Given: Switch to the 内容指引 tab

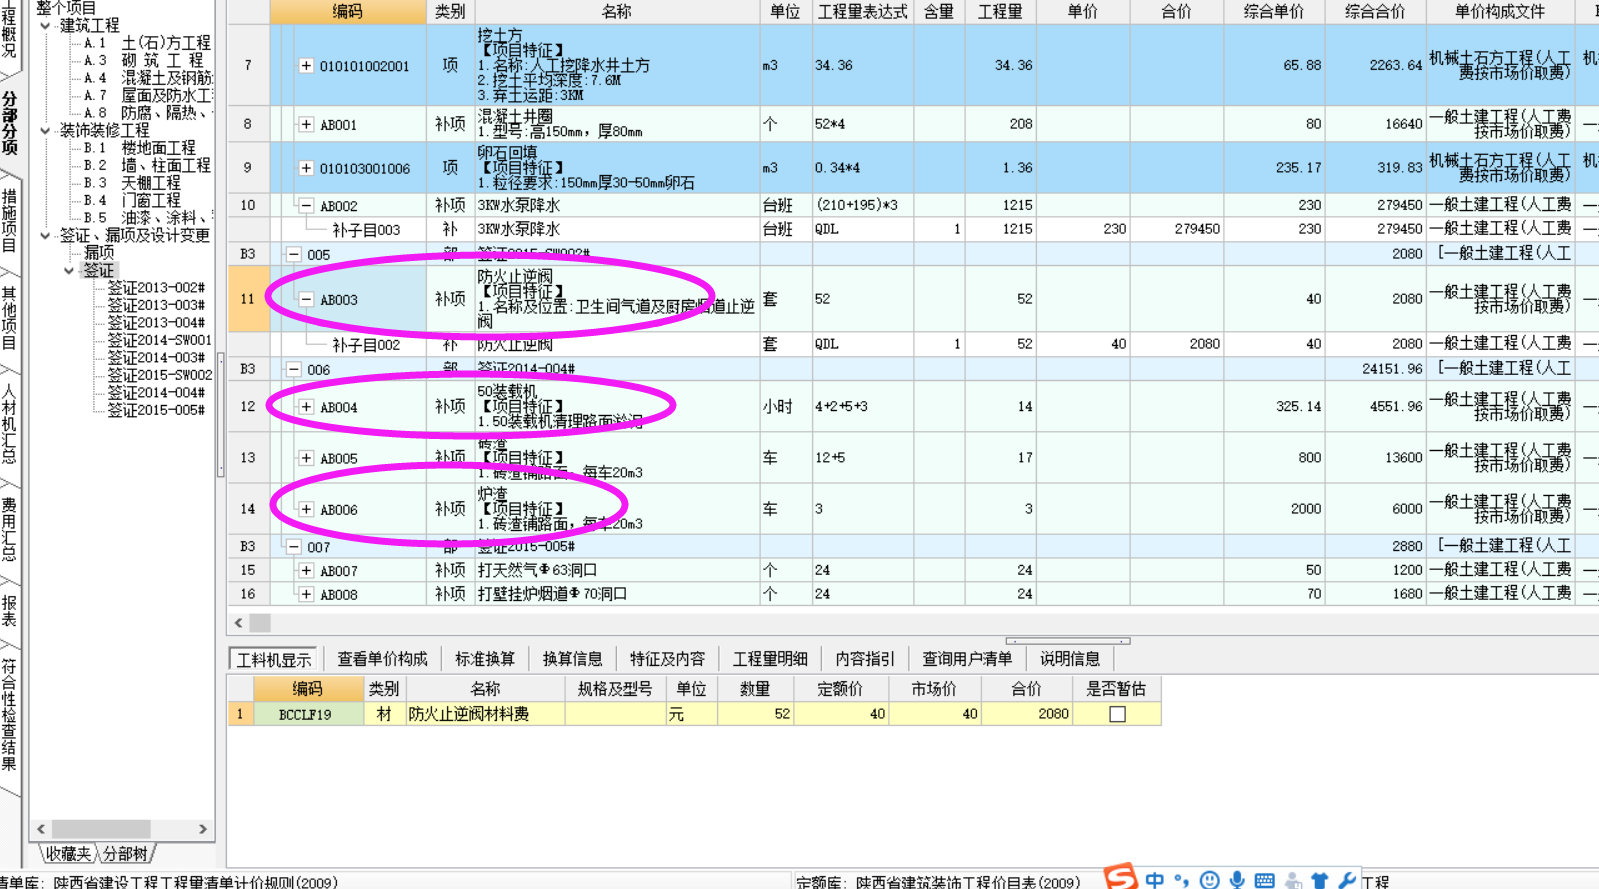Looking at the screenshot, I should [x=865, y=659].
